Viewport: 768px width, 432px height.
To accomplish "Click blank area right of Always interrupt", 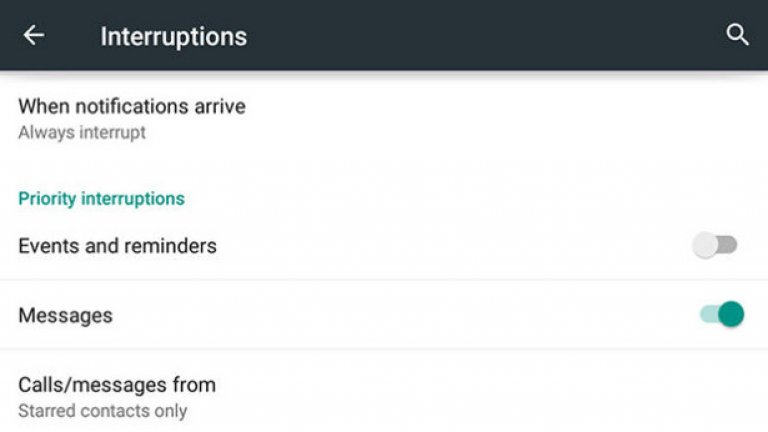I will point(450,132).
